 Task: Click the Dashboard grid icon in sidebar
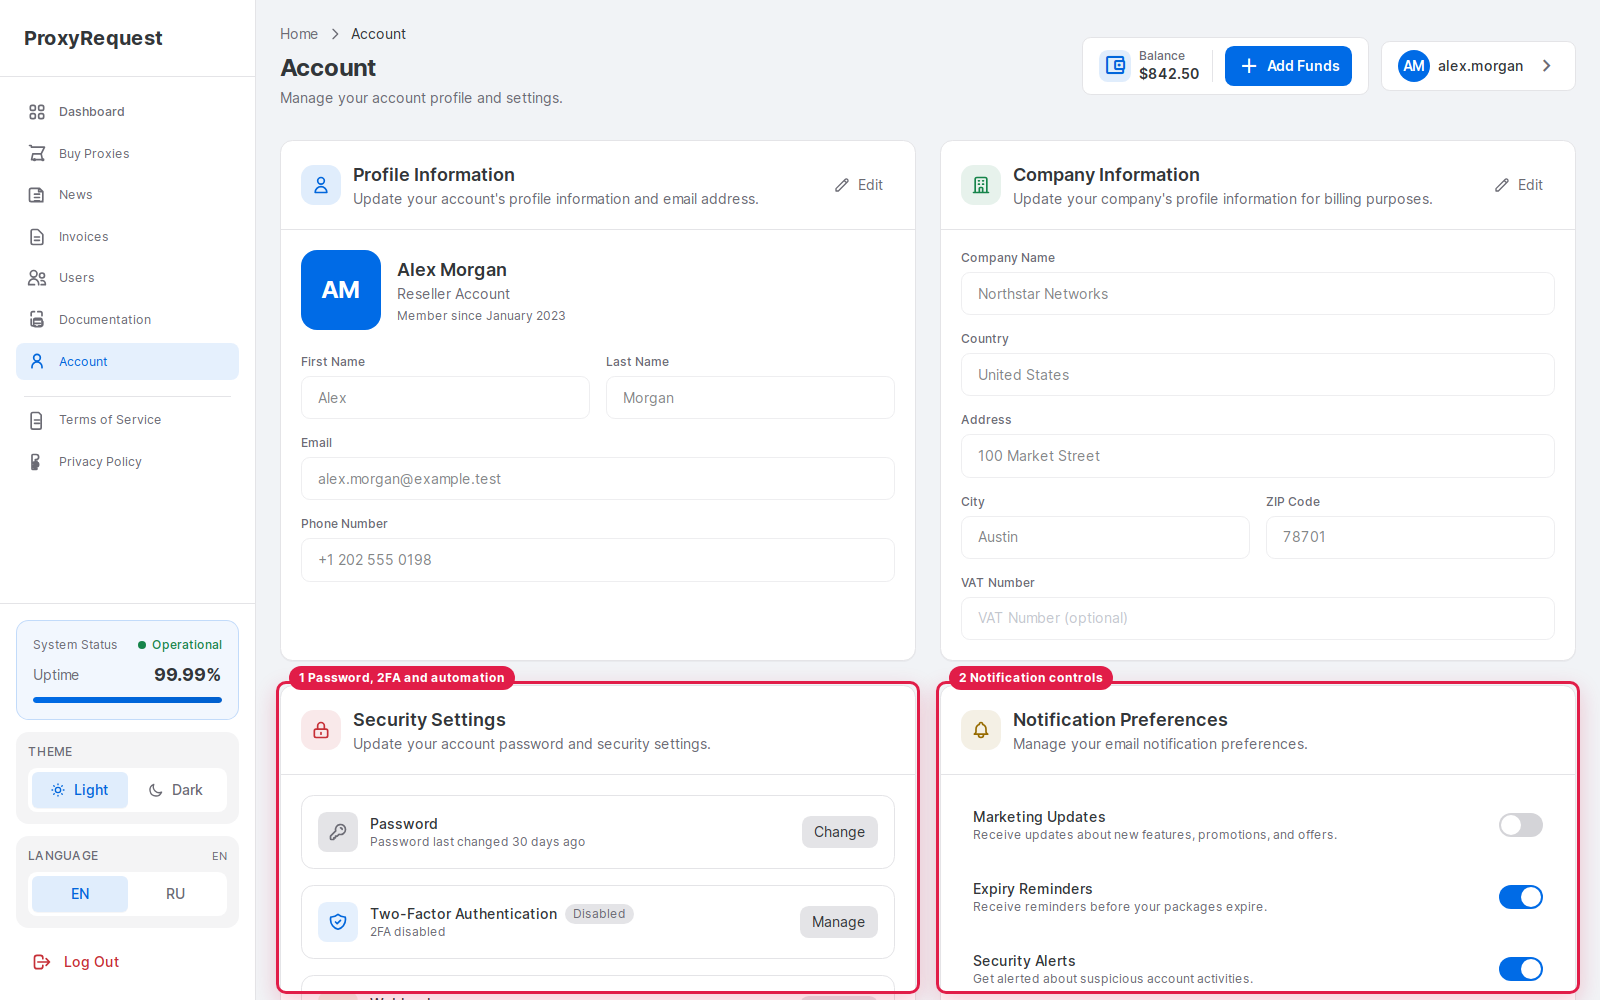[x=37, y=112]
